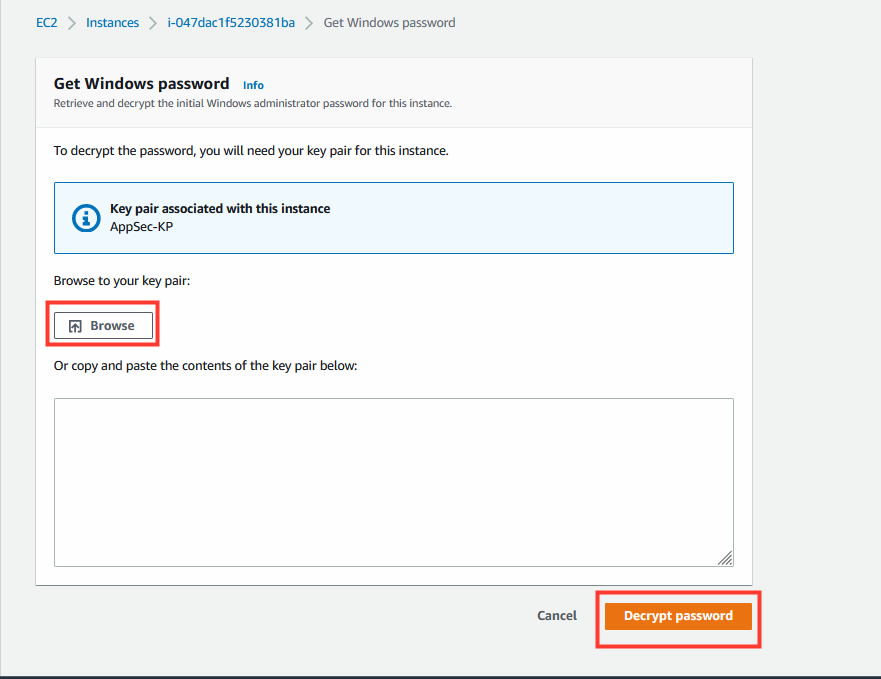The height and width of the screenshot is (679, 881).
Task: Click the upload icon inside Browse button
Action: [75, 326]
